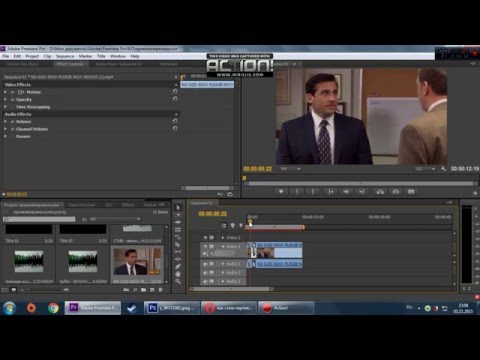
Task: Toggle Video 2 track eye visibility
Action: click(x=205, y=238)
